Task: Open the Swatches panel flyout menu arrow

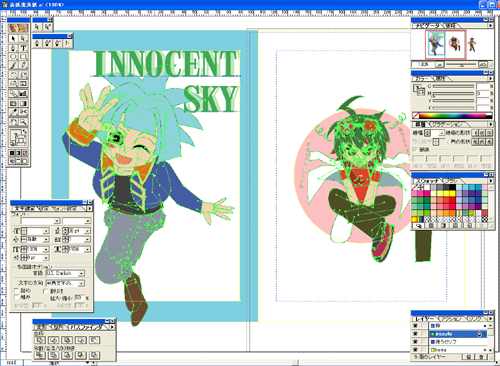Action: (491, 181)
